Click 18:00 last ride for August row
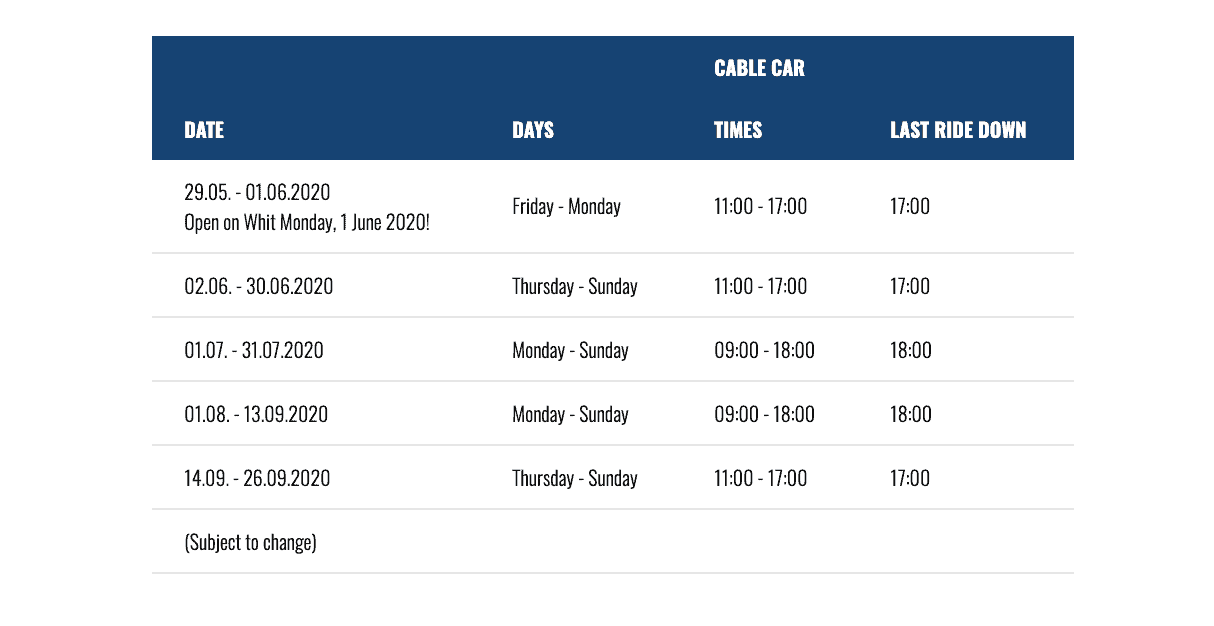This screenshot has height=626, width=1214. [x=910, y=415]
